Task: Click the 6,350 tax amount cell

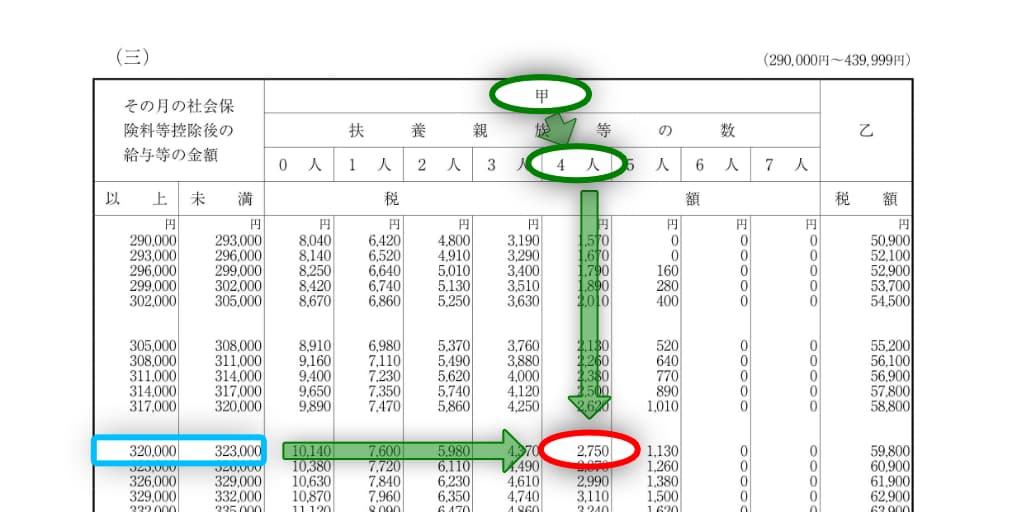Action: coord(454,496)
